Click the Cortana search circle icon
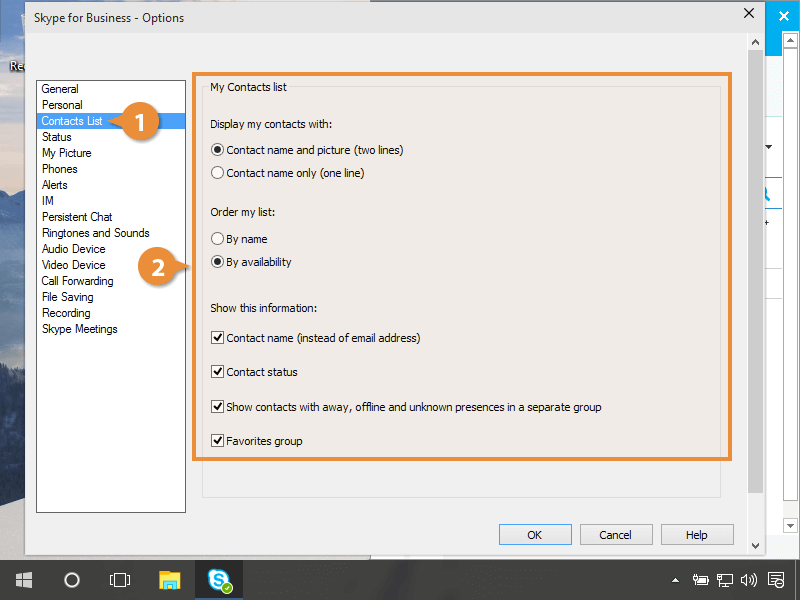 [72, 579]
